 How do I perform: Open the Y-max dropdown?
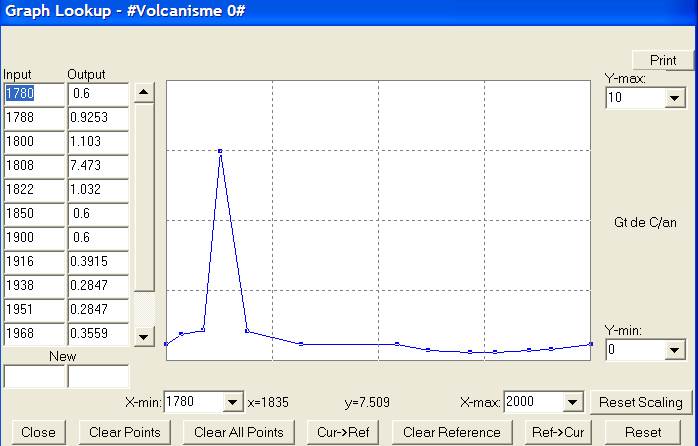(x=673, y=98)
